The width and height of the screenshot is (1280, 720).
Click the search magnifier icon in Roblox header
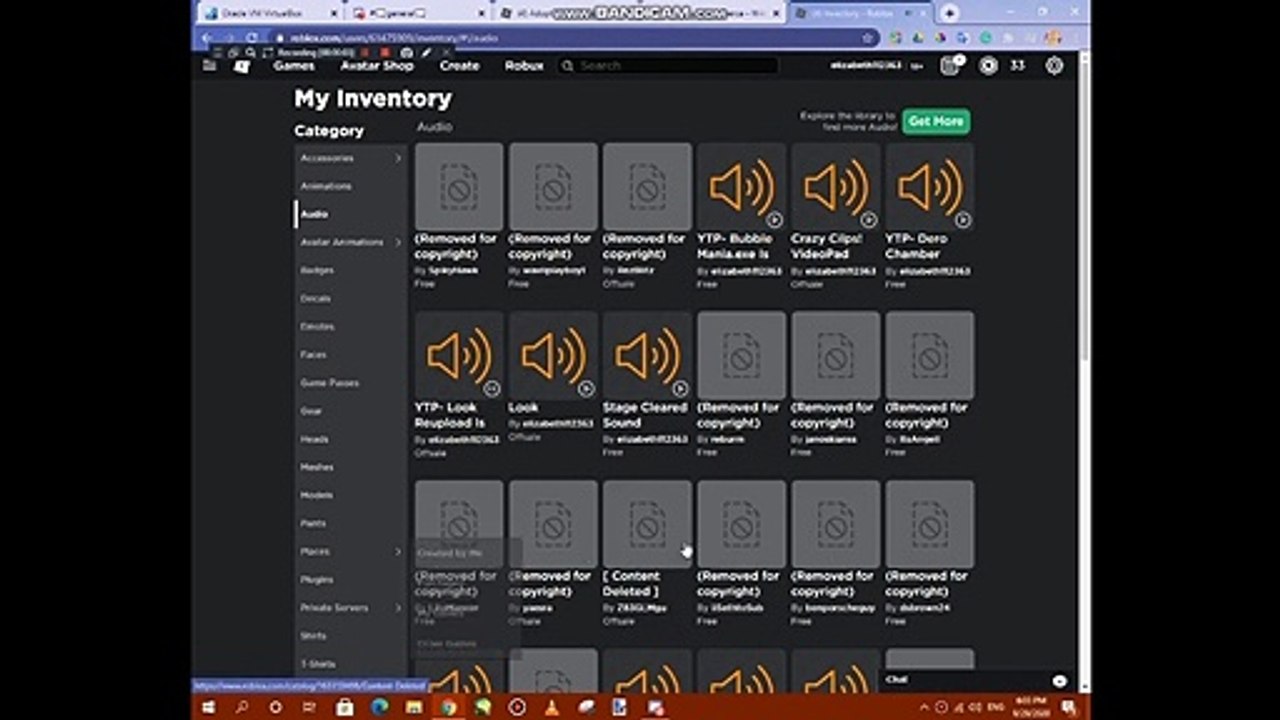[568, 66]
